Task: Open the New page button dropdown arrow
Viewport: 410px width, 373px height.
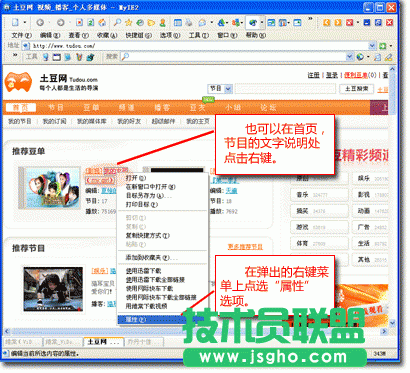Action: pos(24,23)
